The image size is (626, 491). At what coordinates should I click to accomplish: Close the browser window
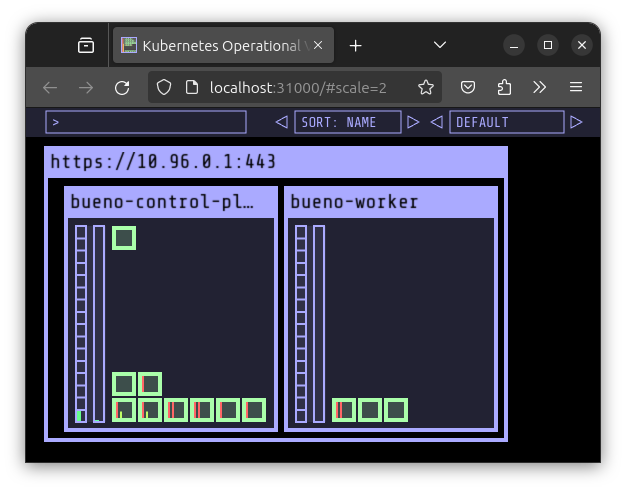click(582, 45)
